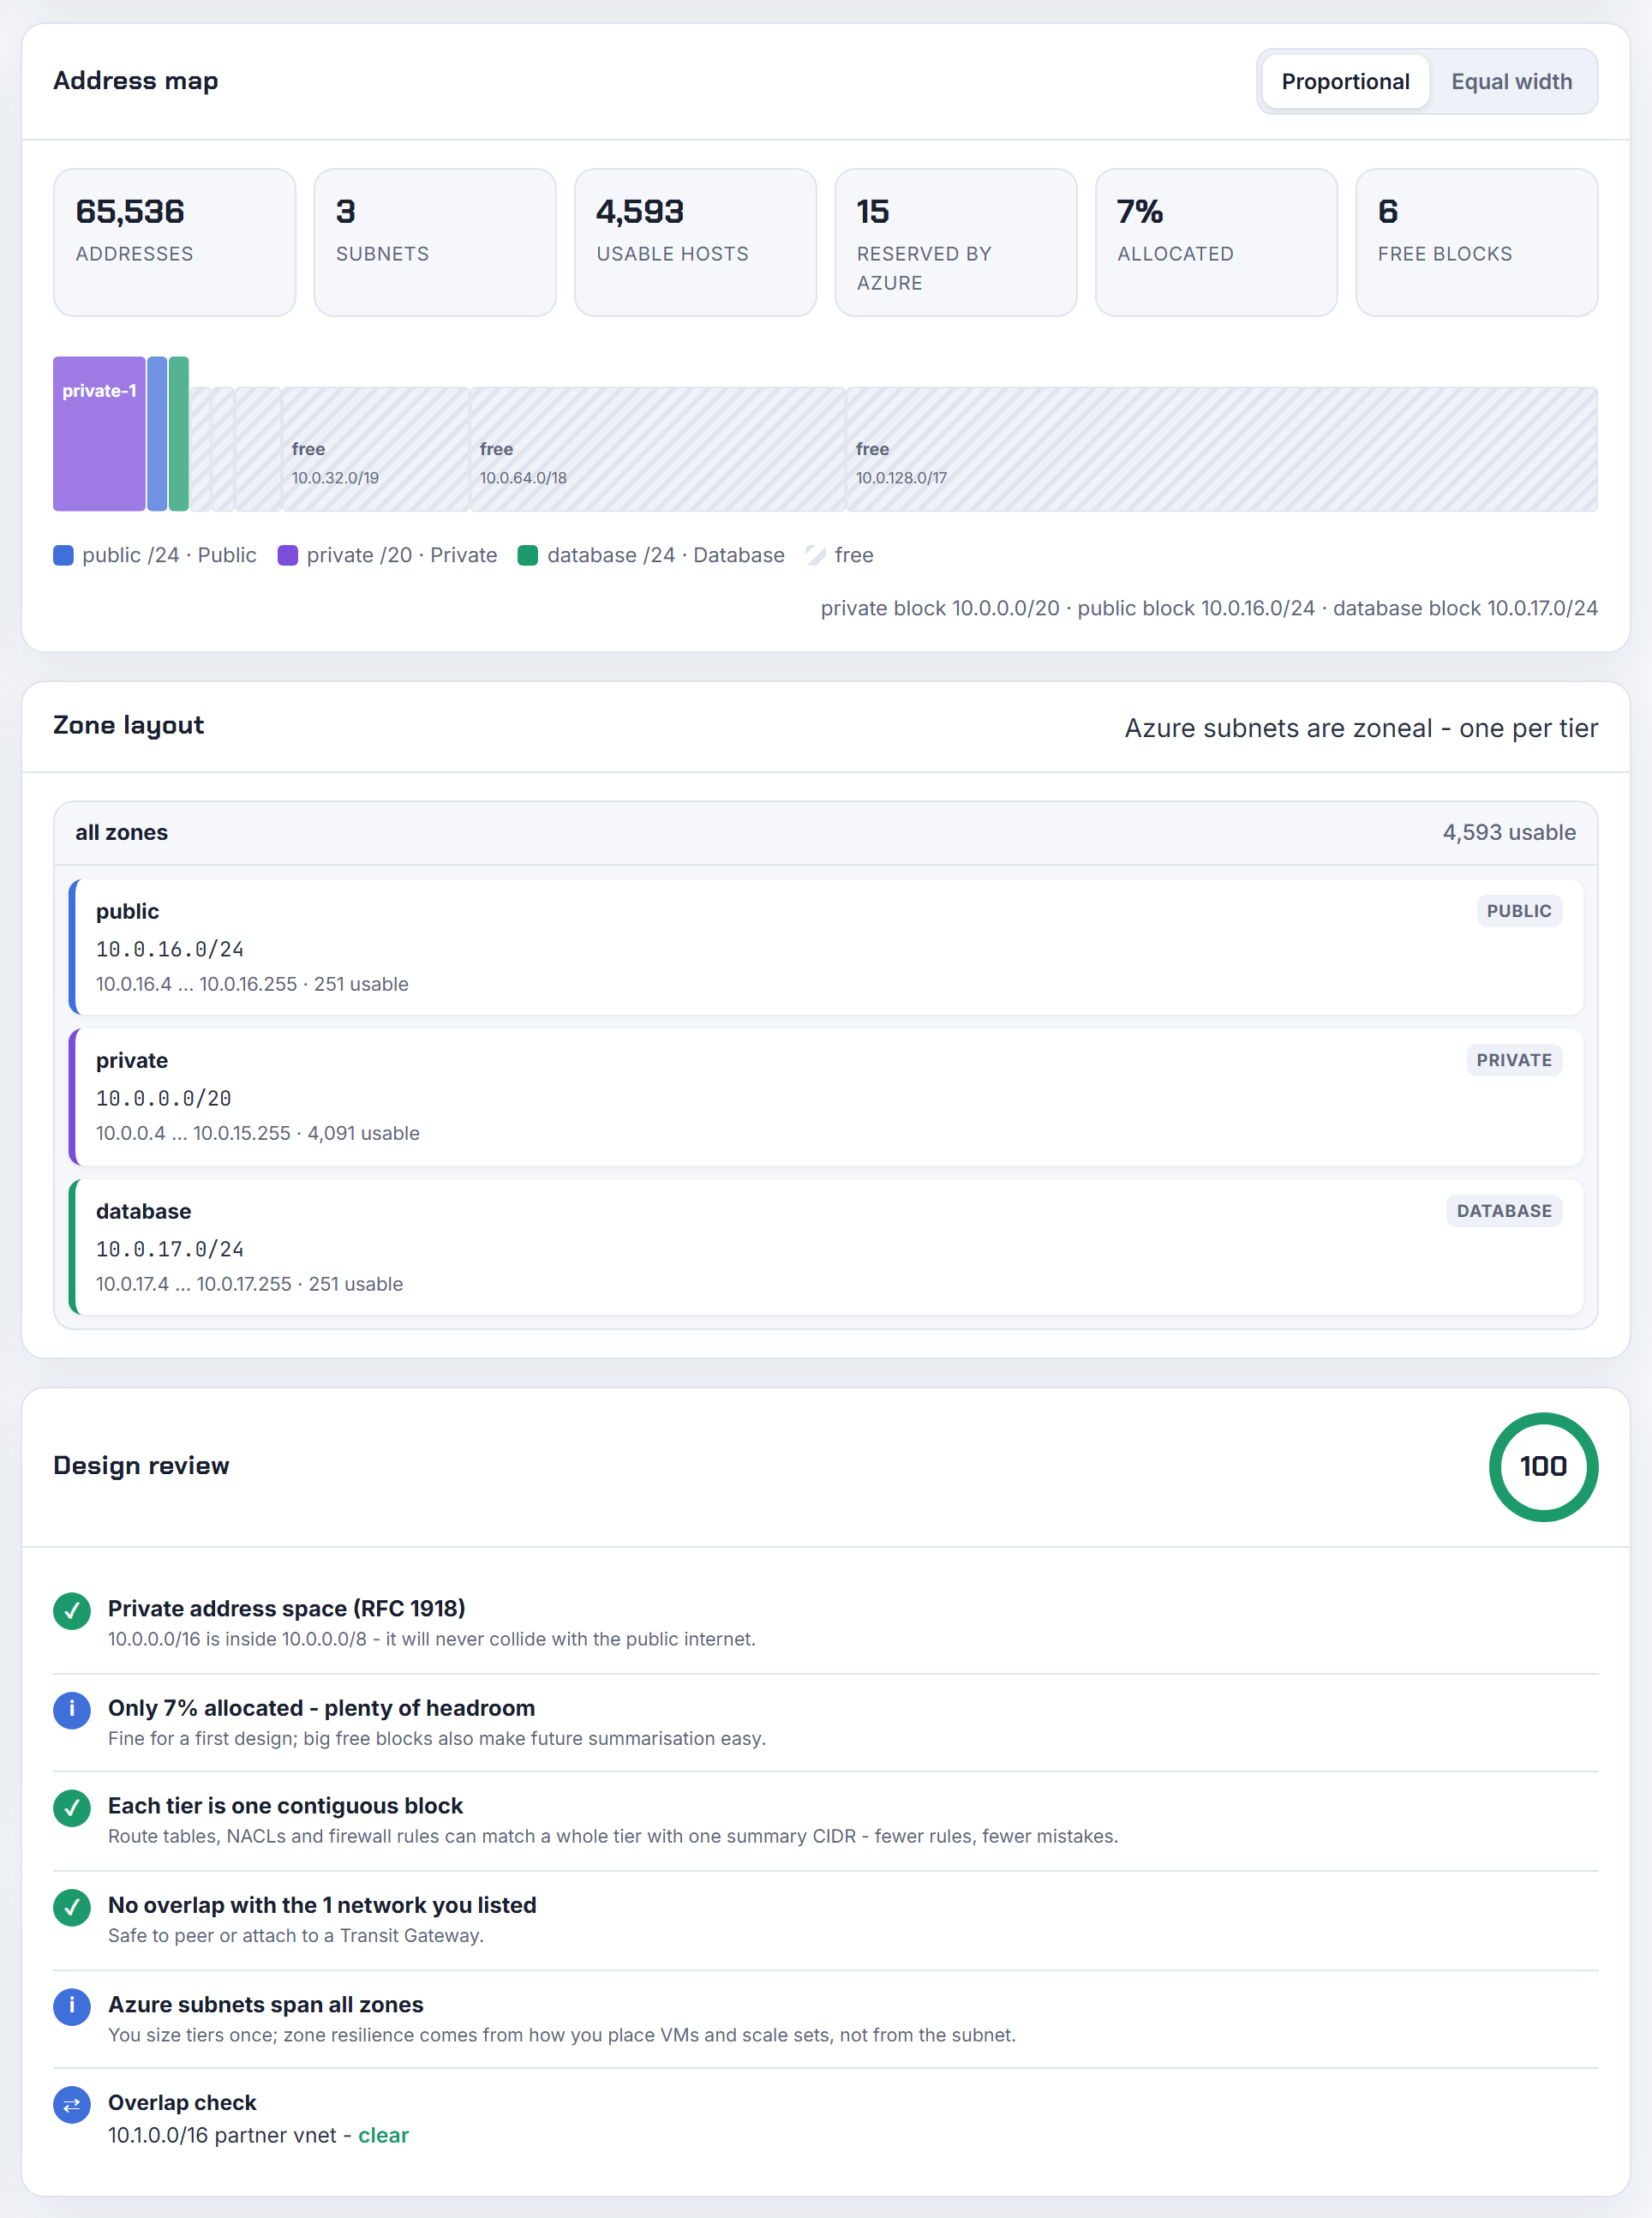
Task: Switch to Equal width view
Action: [1511, 82]
